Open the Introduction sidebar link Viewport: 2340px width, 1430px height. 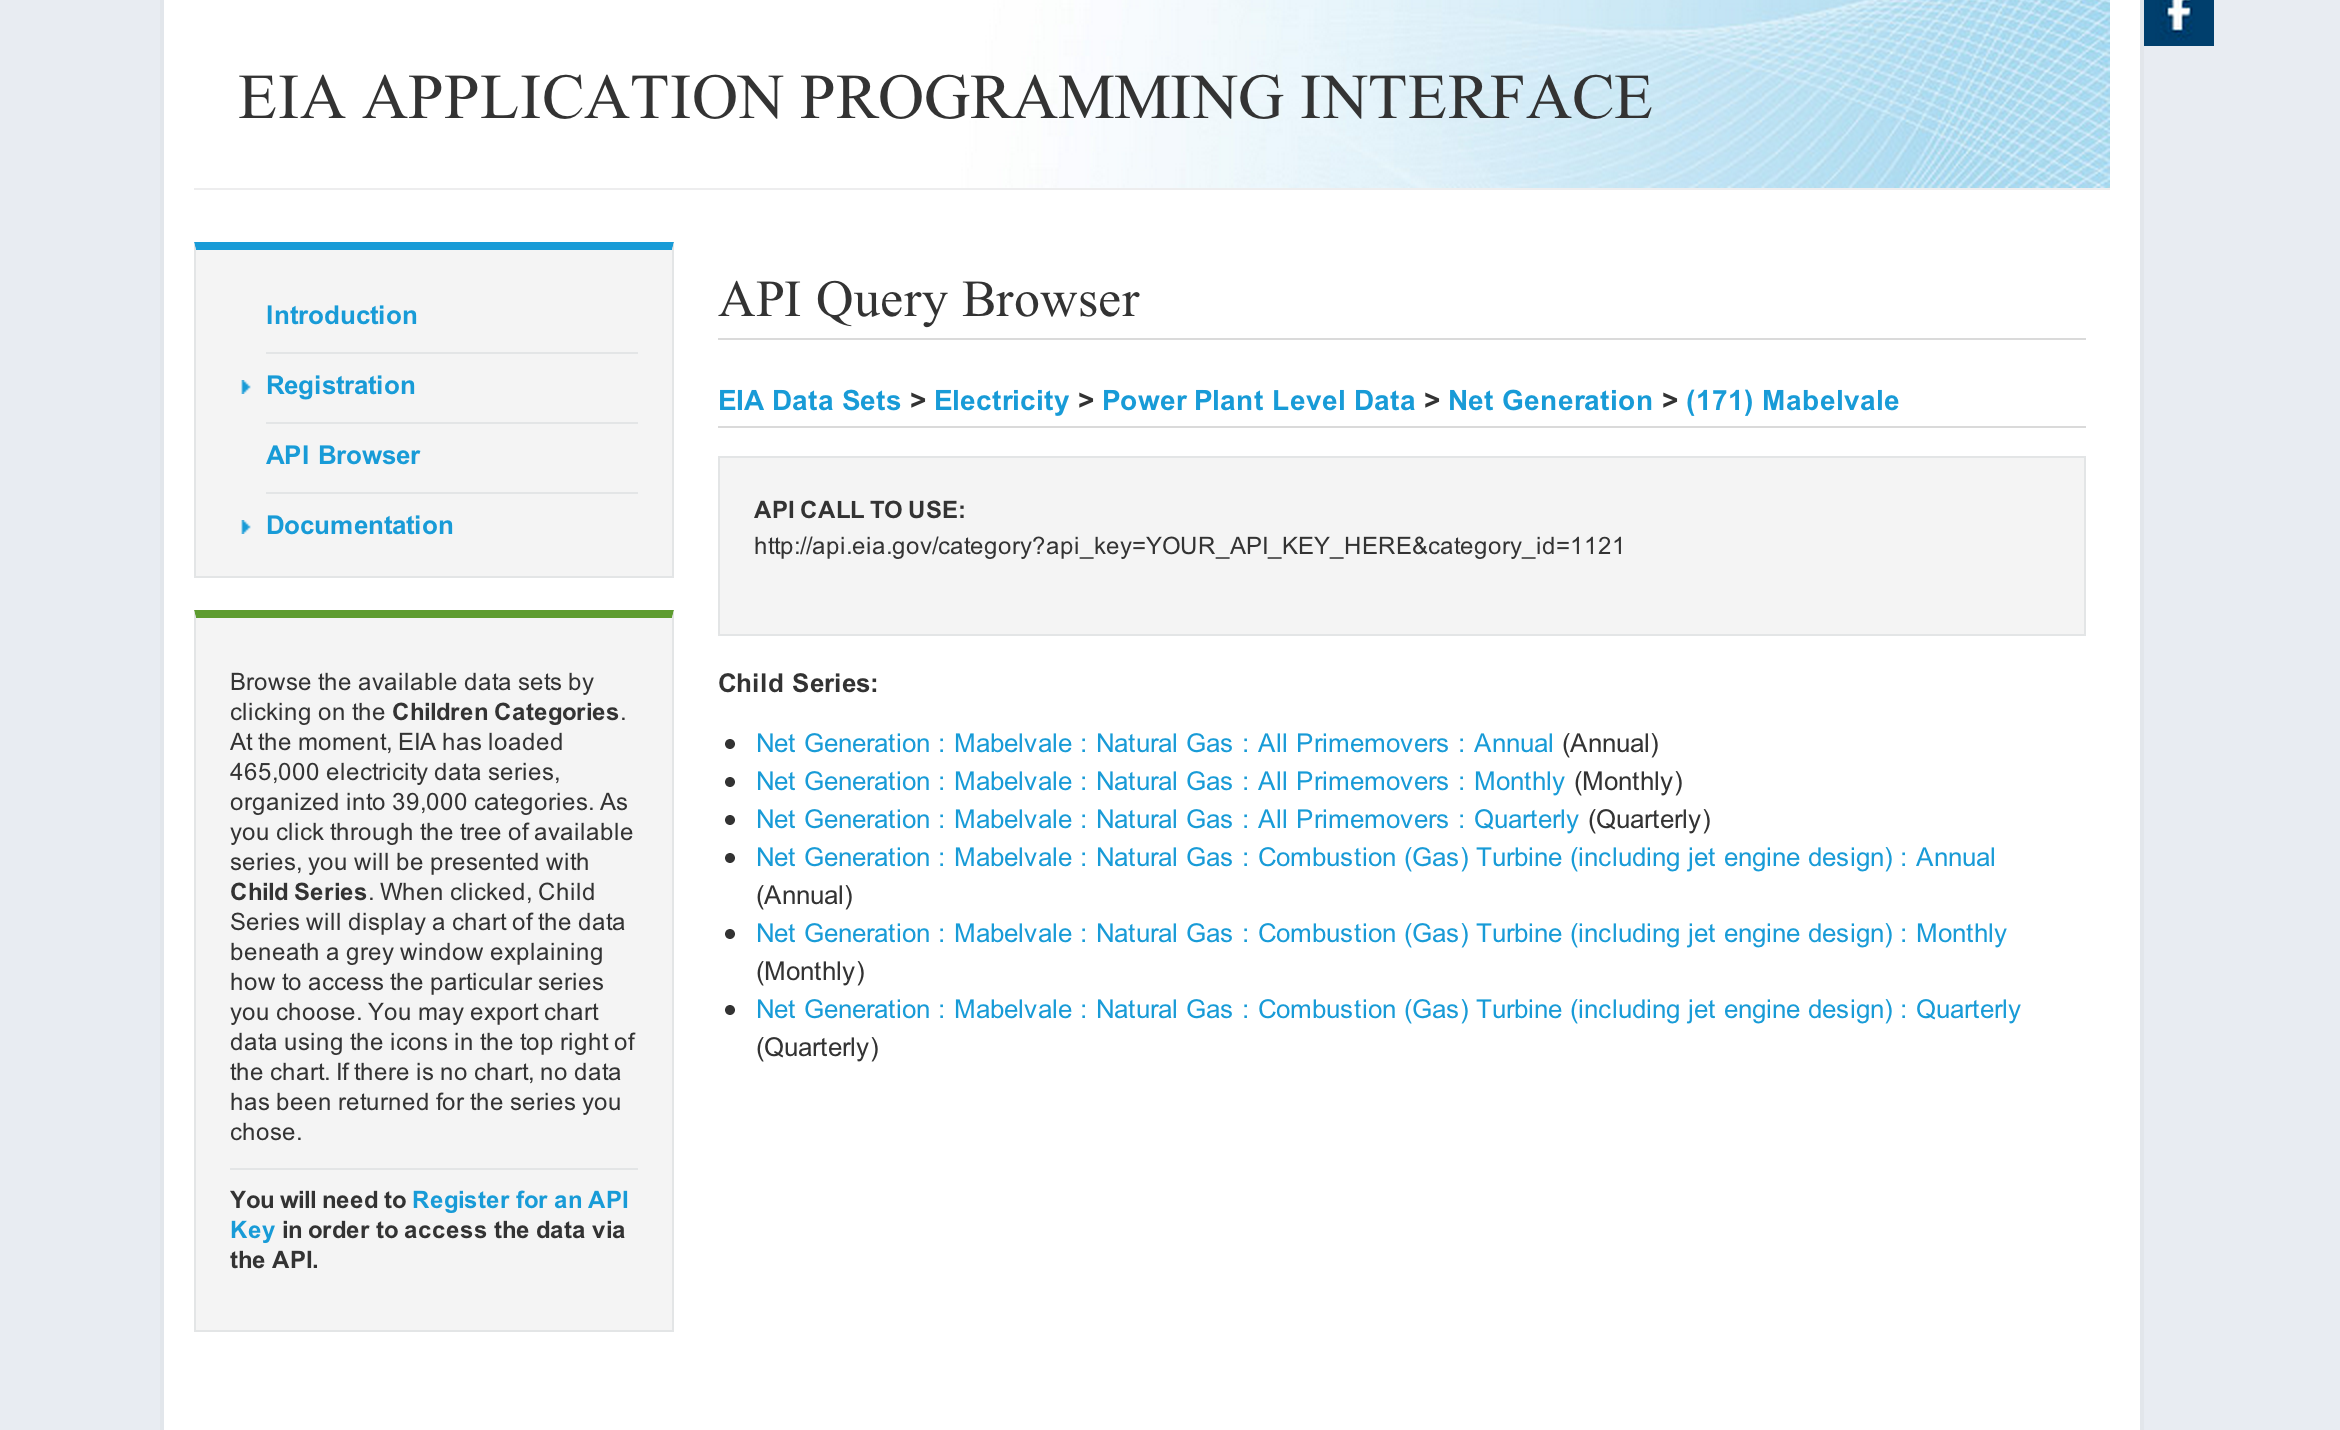[x=341, y=315]
